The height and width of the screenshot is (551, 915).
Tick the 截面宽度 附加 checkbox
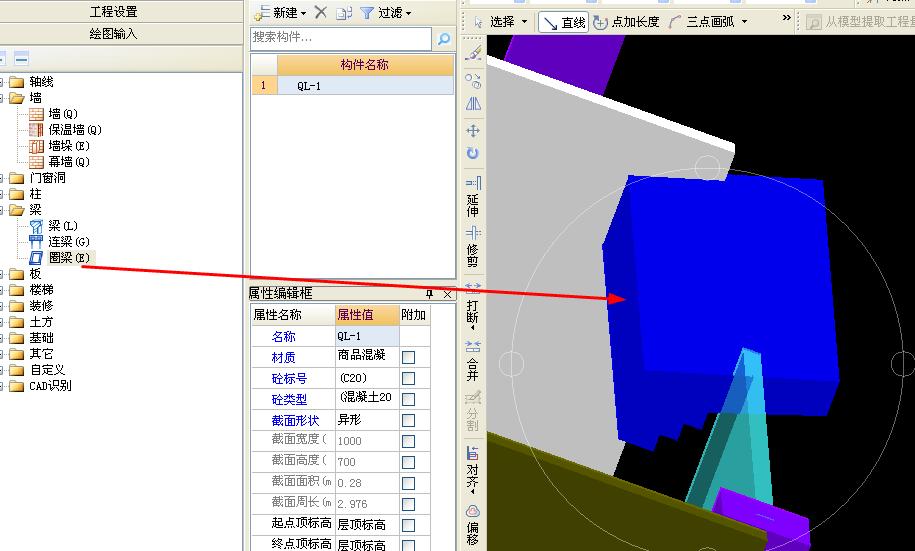click(408, 441)
